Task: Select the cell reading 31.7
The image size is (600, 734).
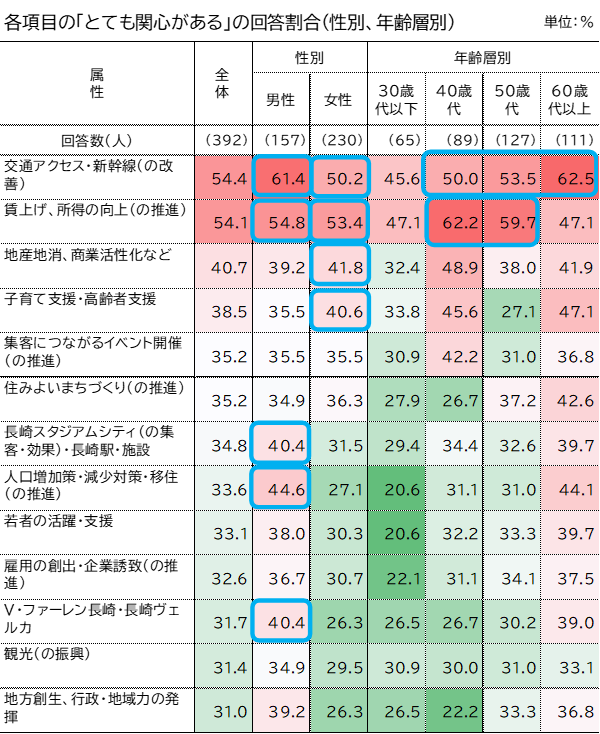Action: click(x=224, y=622)
